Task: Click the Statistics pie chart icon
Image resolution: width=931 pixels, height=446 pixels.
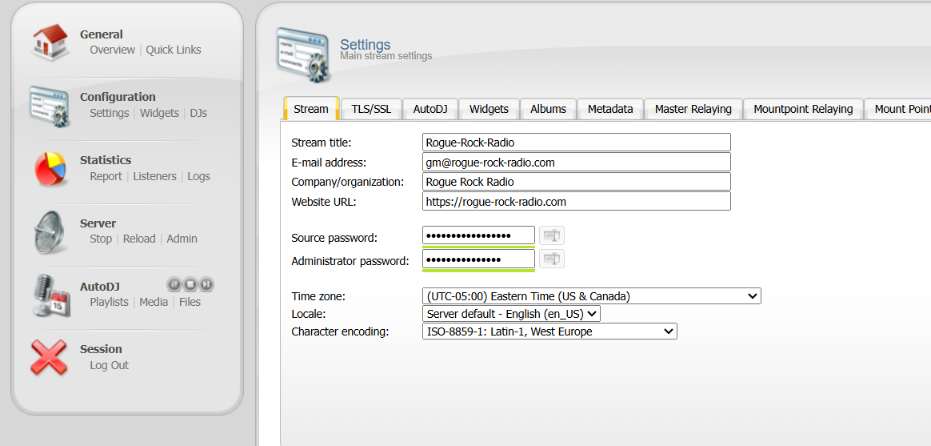Action: point(50,169)
